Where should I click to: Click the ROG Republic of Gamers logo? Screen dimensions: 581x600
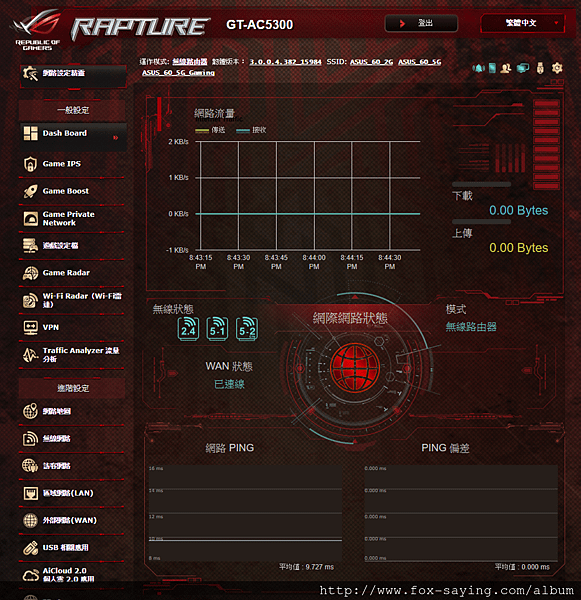click(x=37, y=30)
